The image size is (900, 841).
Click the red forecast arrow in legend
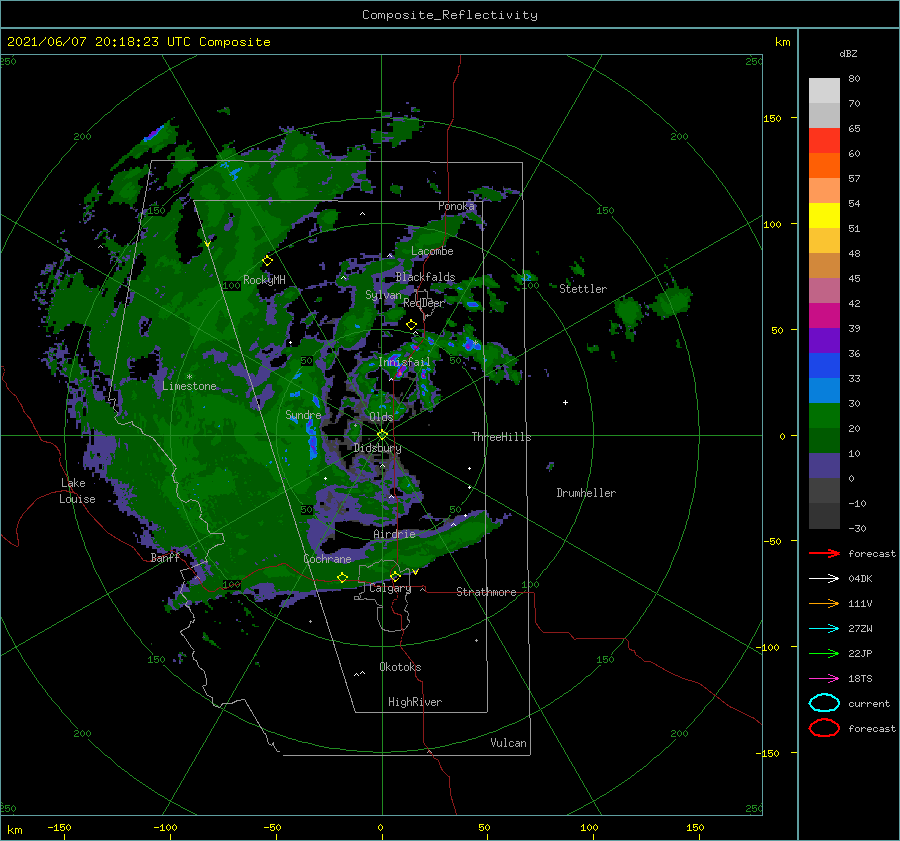click(824, 553)
